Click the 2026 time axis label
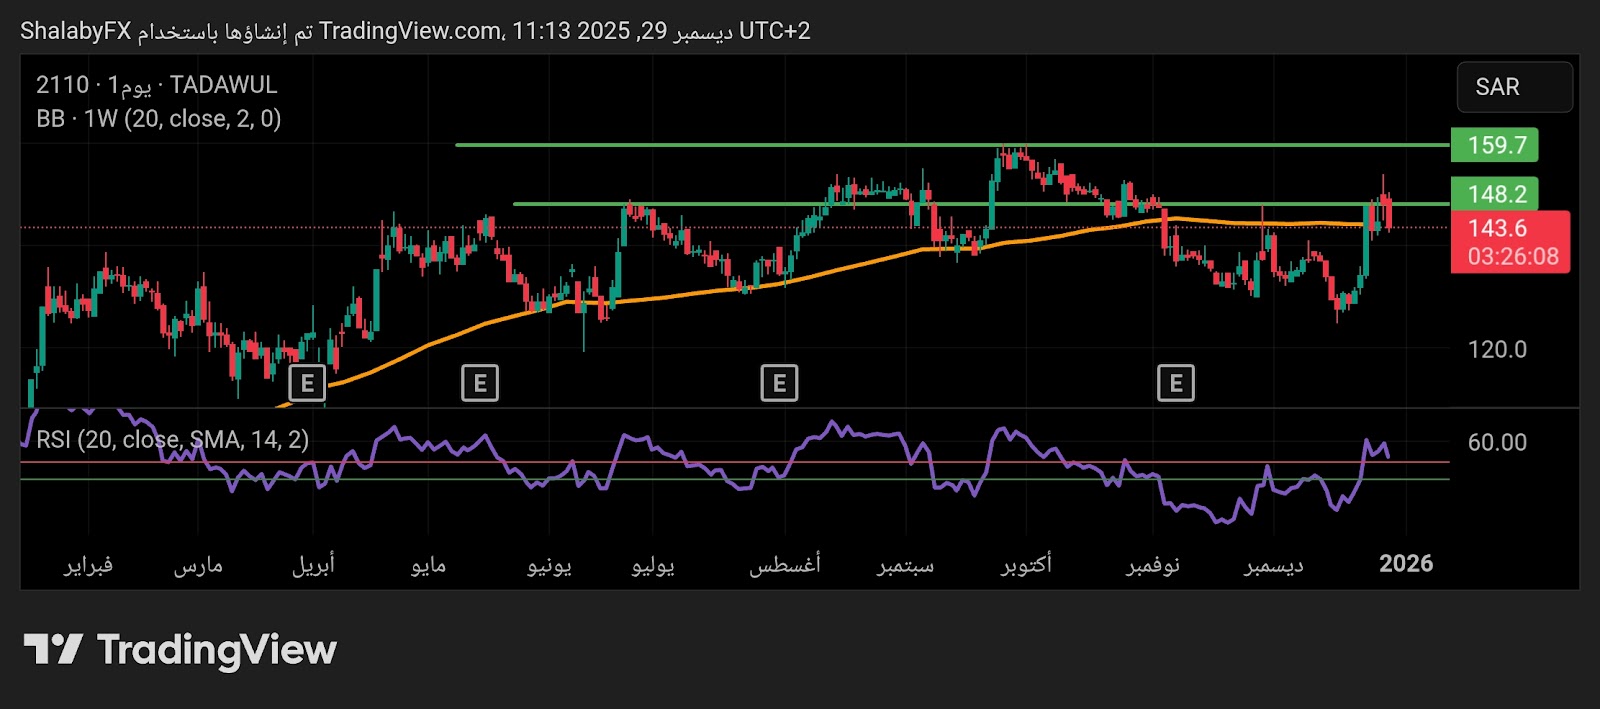 1406,564
